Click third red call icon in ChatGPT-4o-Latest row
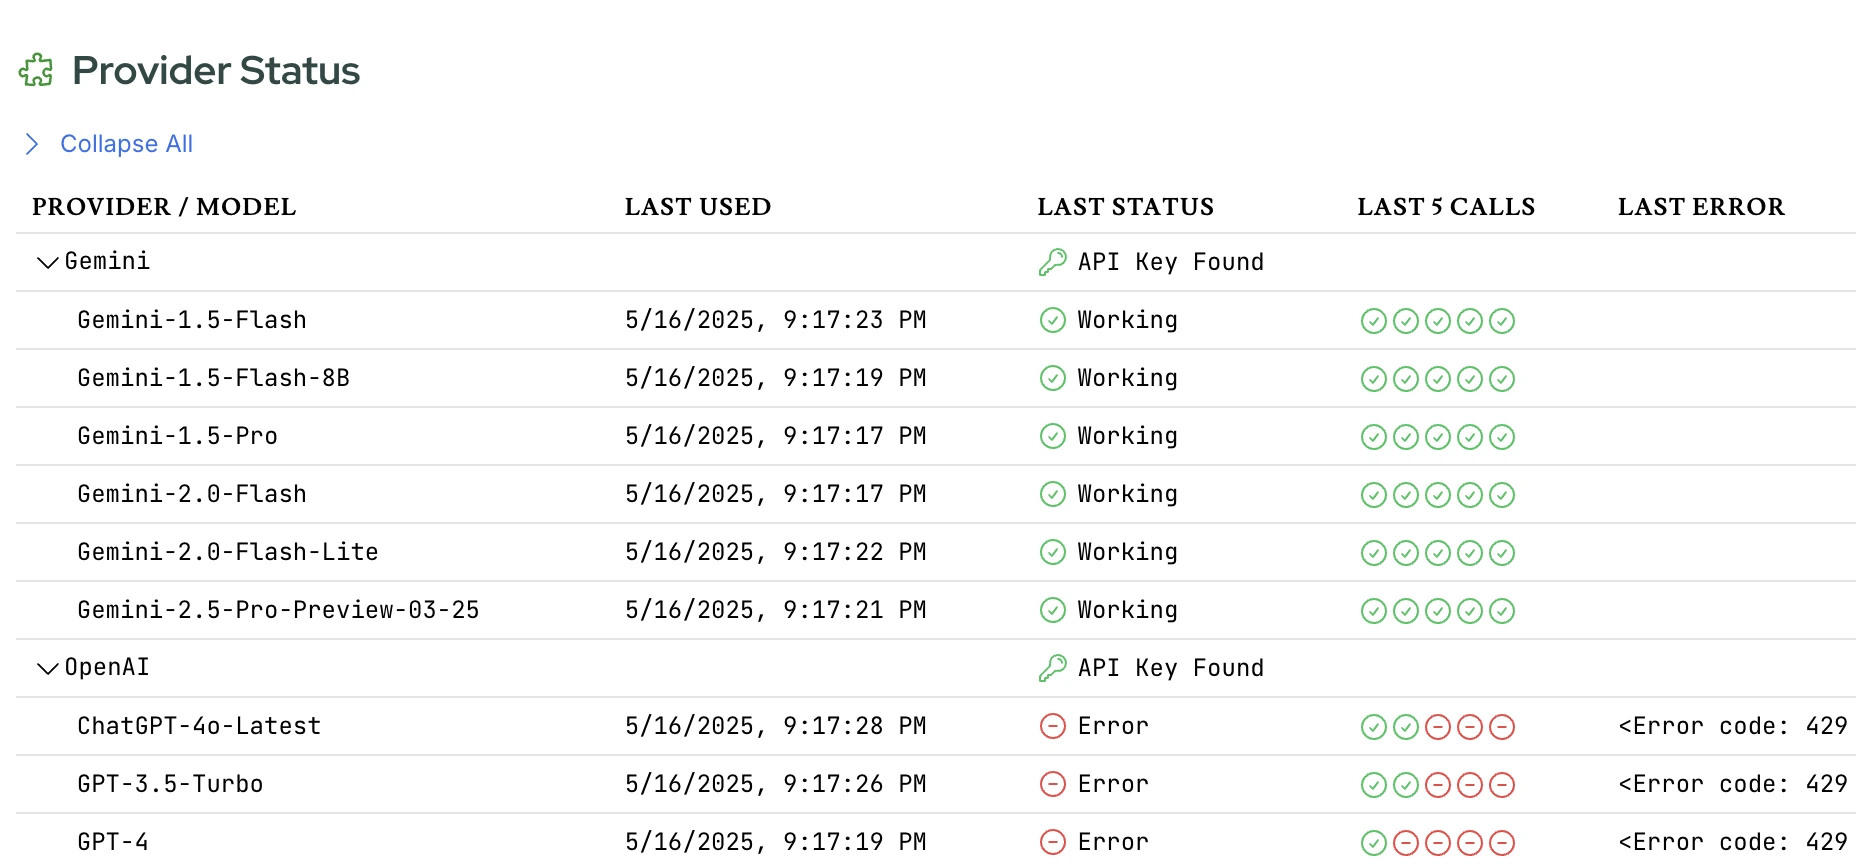Screen dimensions: 1856x868 coord(1502,727)
